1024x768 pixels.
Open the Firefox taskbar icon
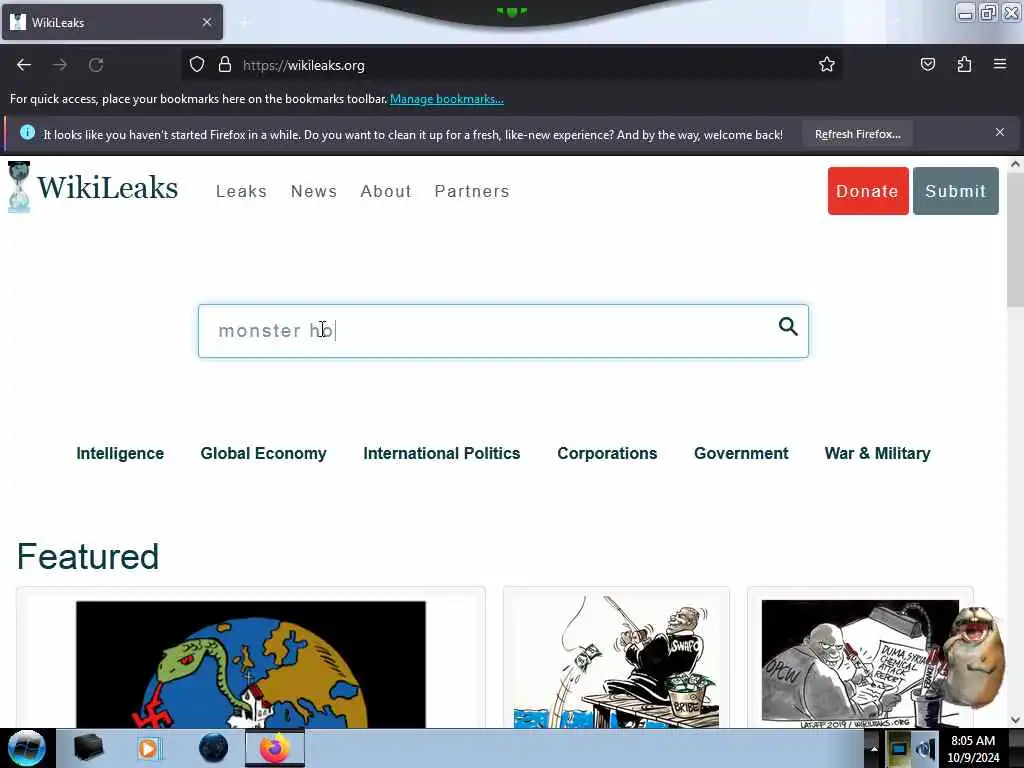[x=275, y=748]
